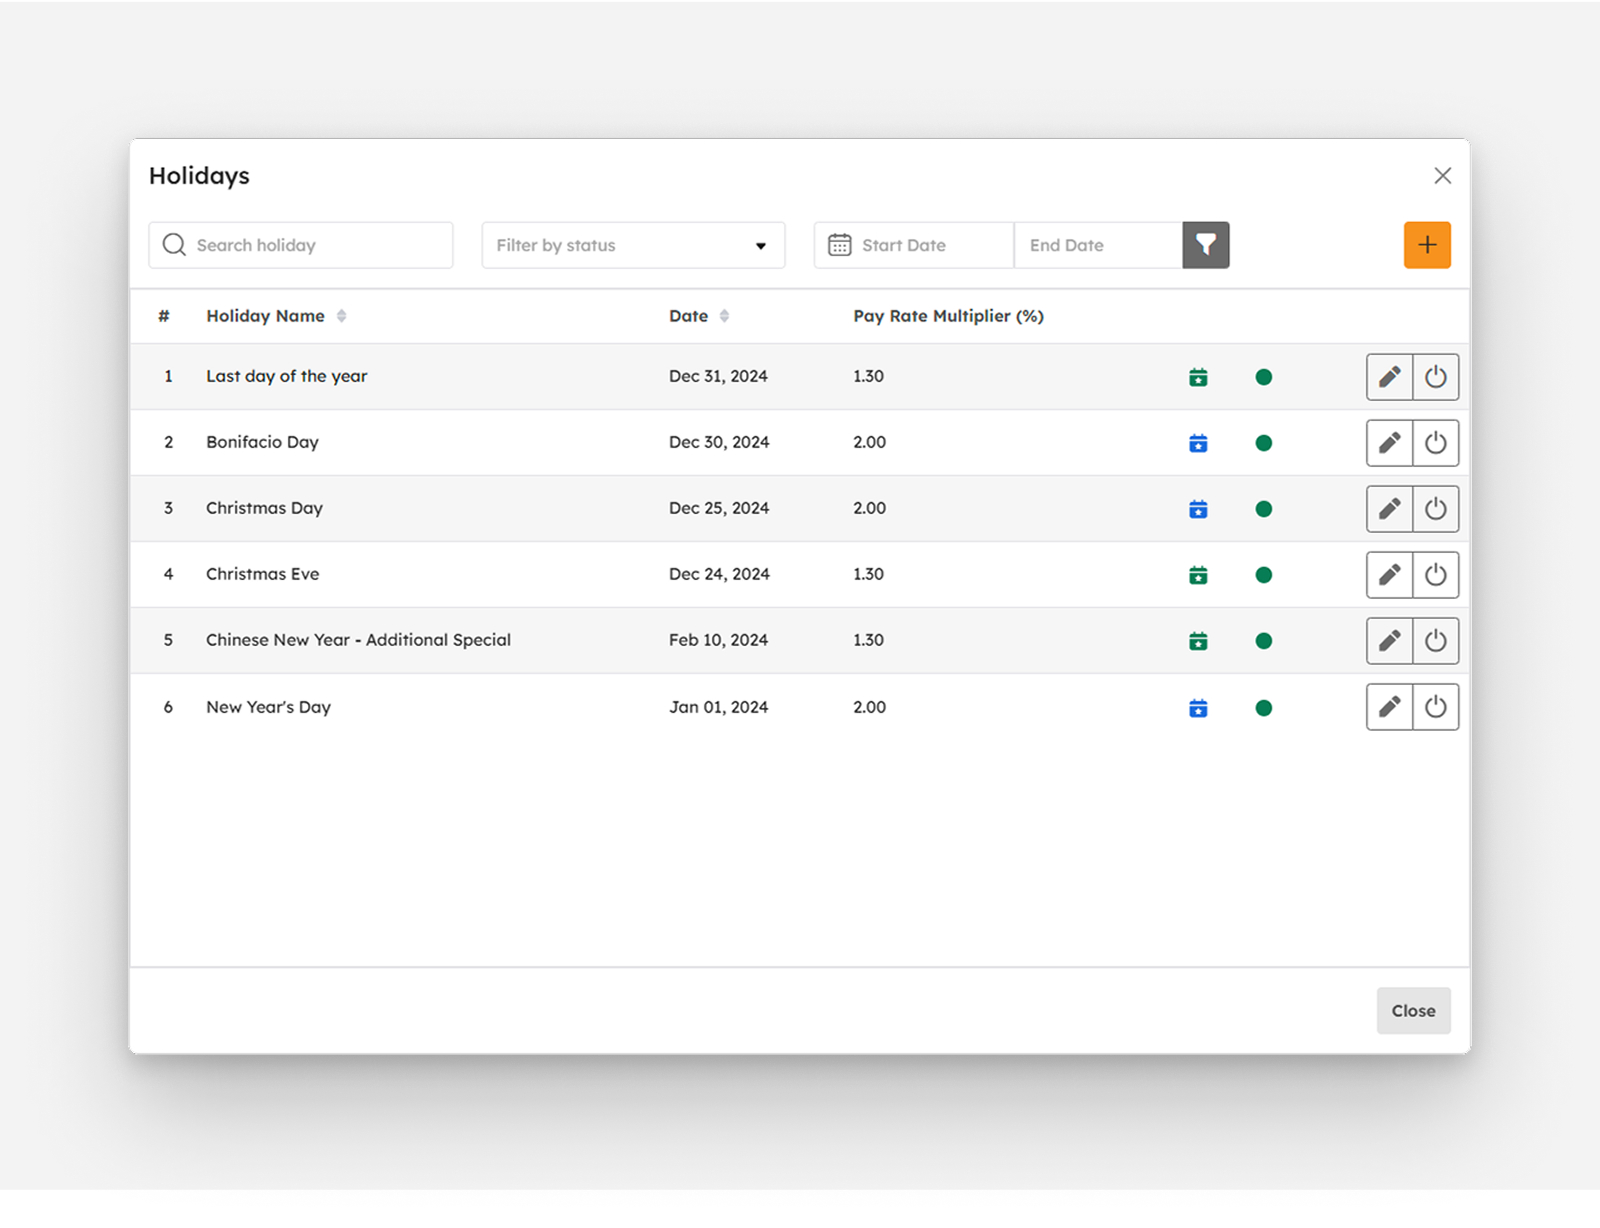Edit the Last day of the year holiday

tap(1389, 377)
